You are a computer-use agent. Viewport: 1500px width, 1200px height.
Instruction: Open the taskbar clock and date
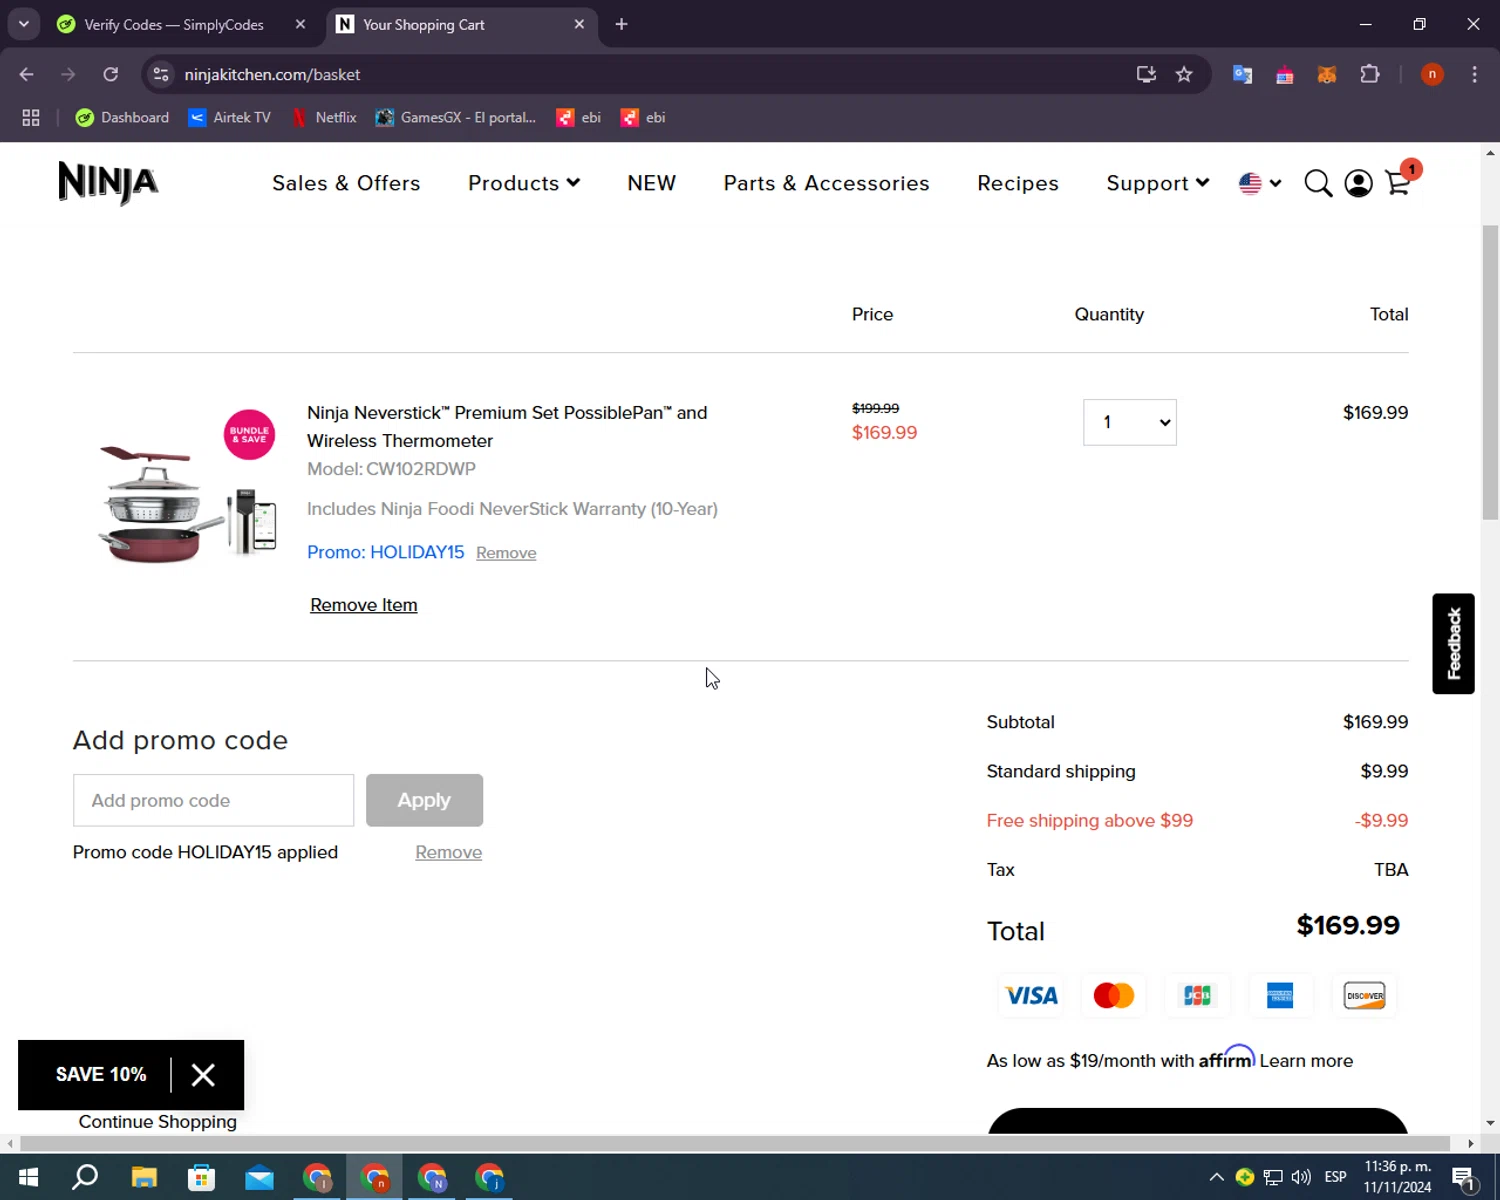pos(1398,1177)
